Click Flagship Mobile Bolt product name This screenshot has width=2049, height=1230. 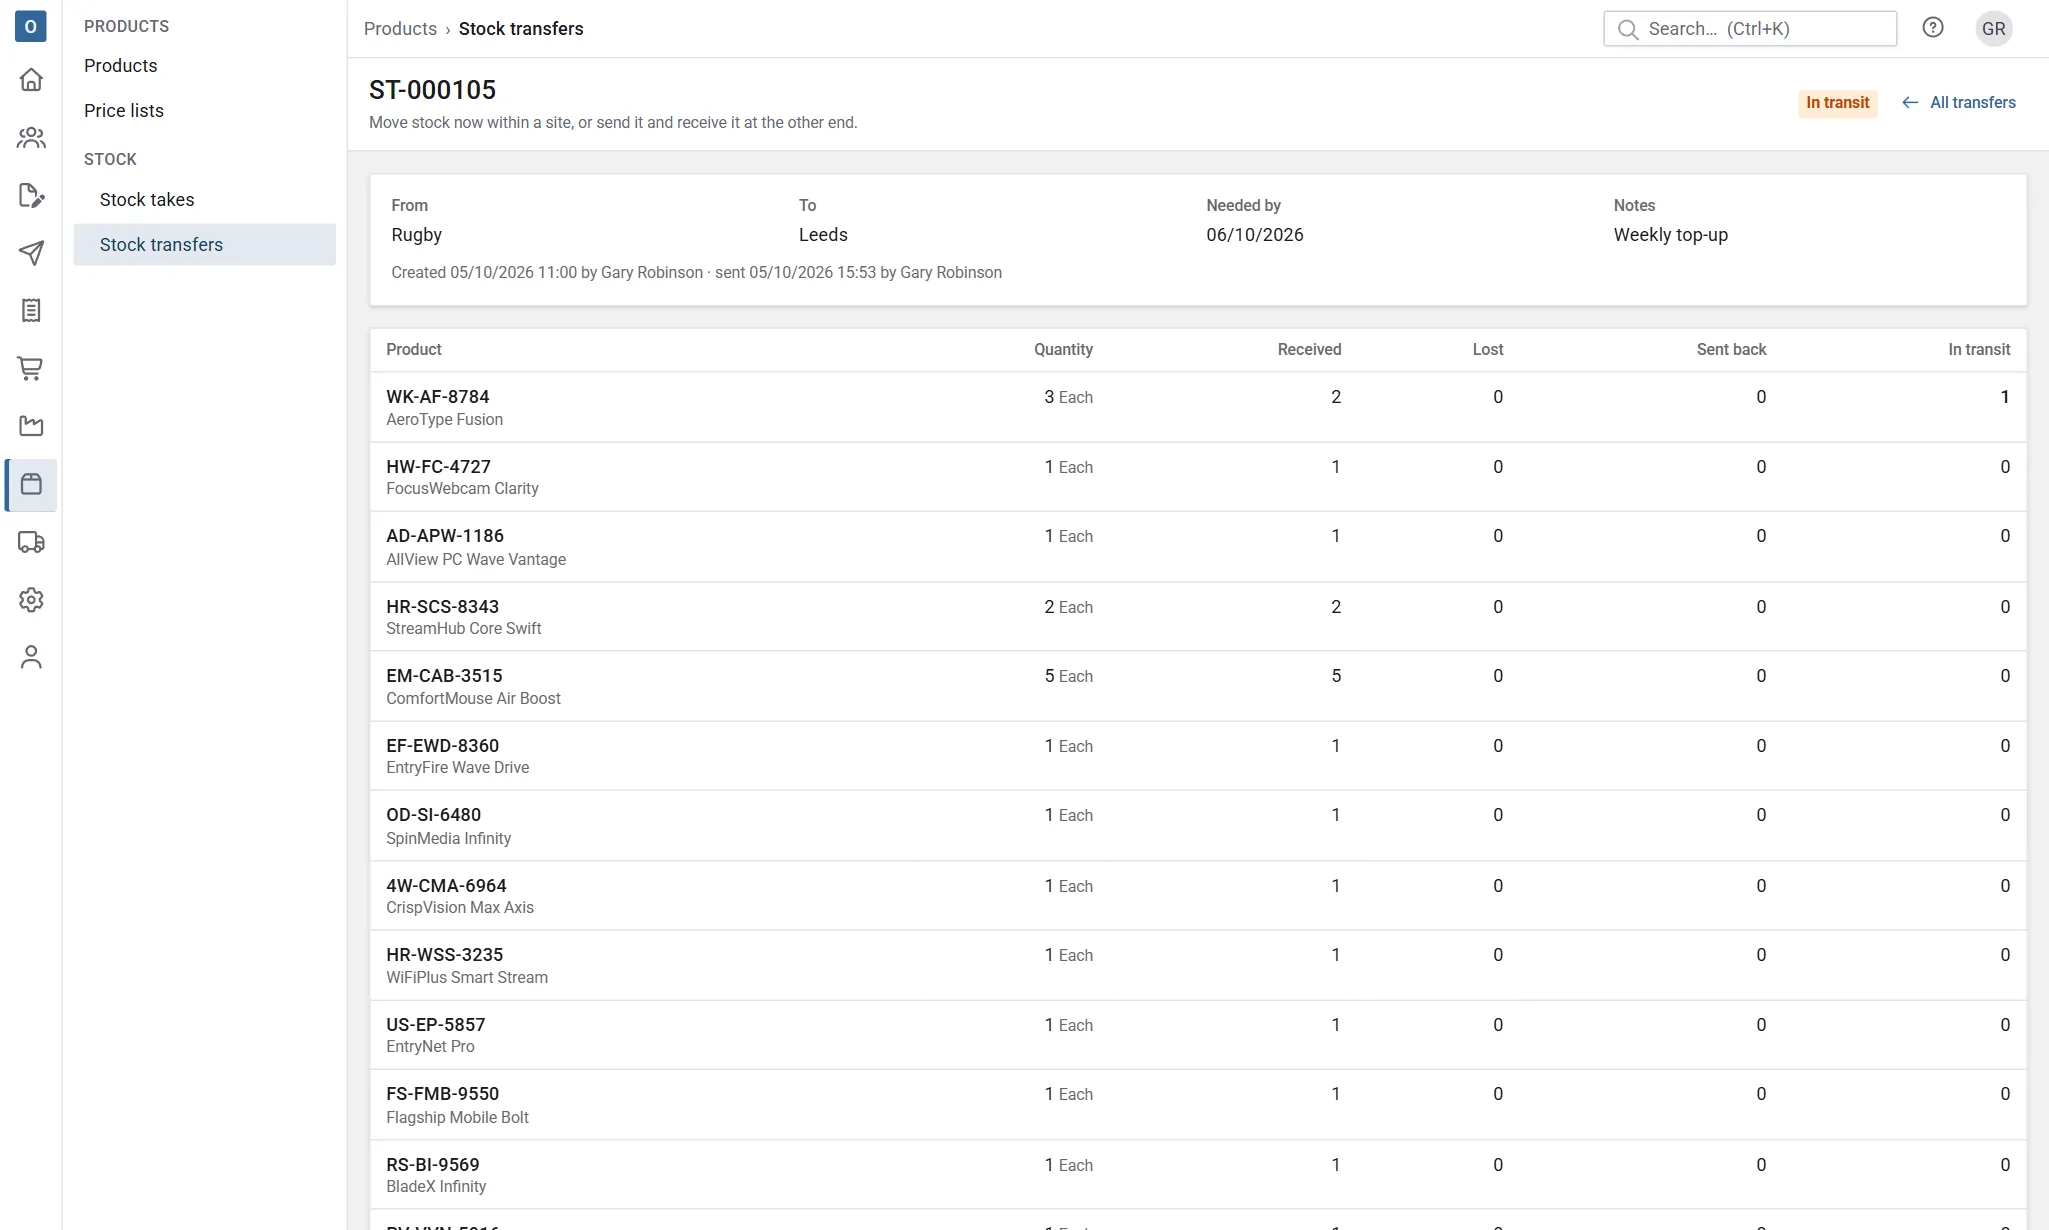pos(457,1118)
